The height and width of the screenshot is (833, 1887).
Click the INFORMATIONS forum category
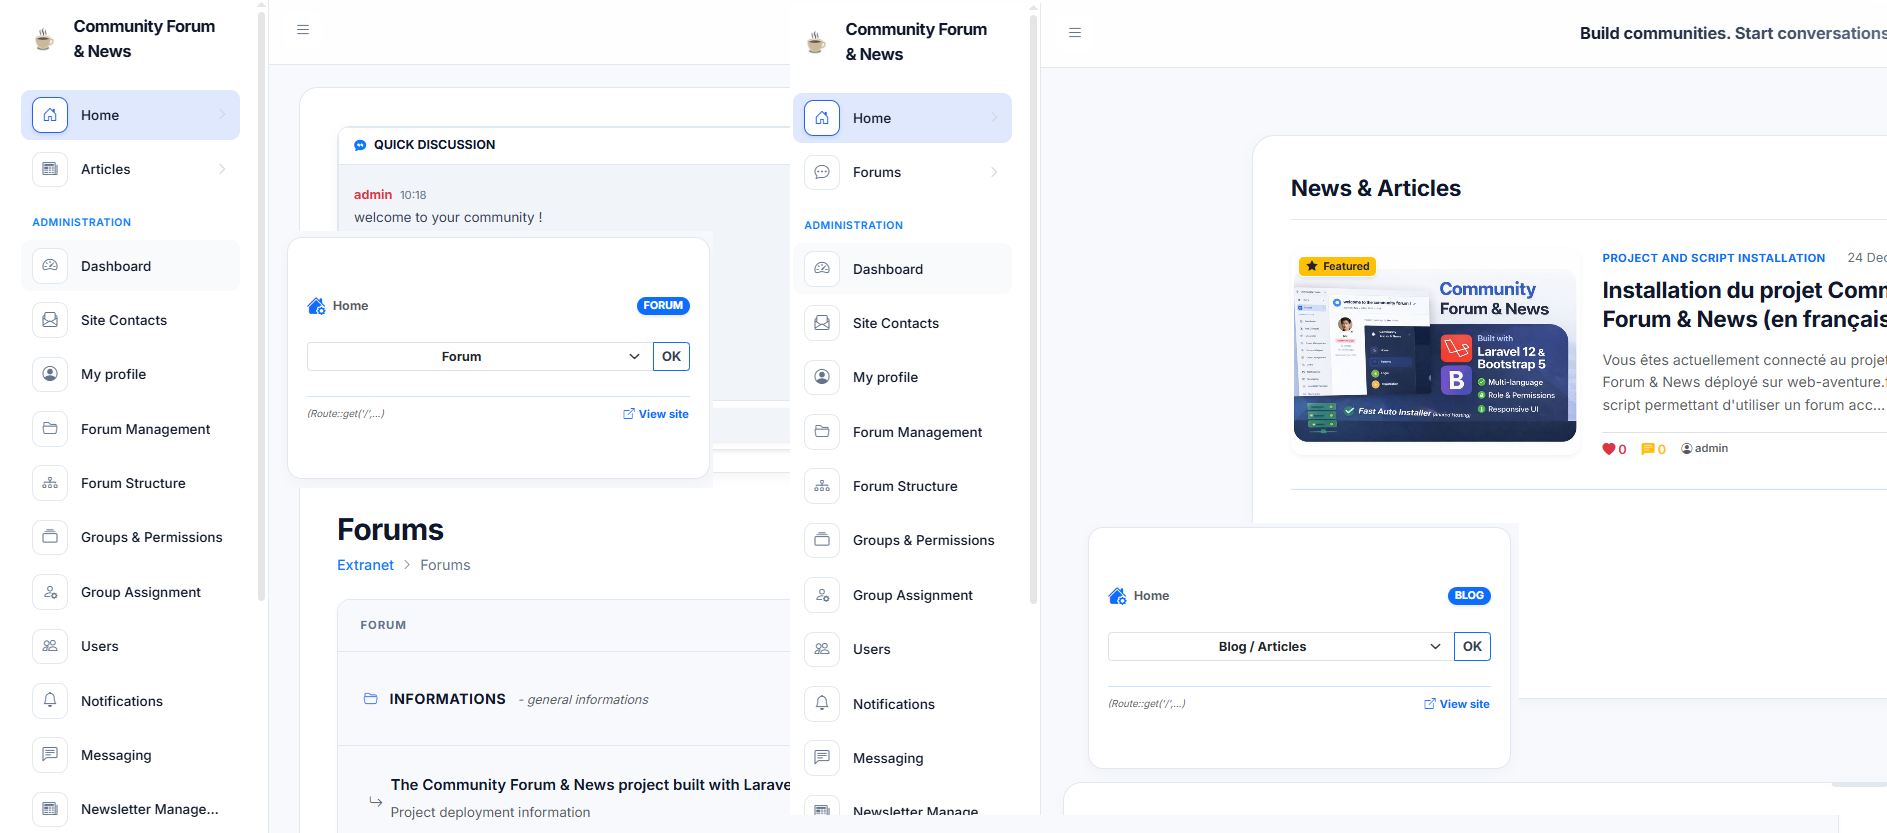point(447,699)
